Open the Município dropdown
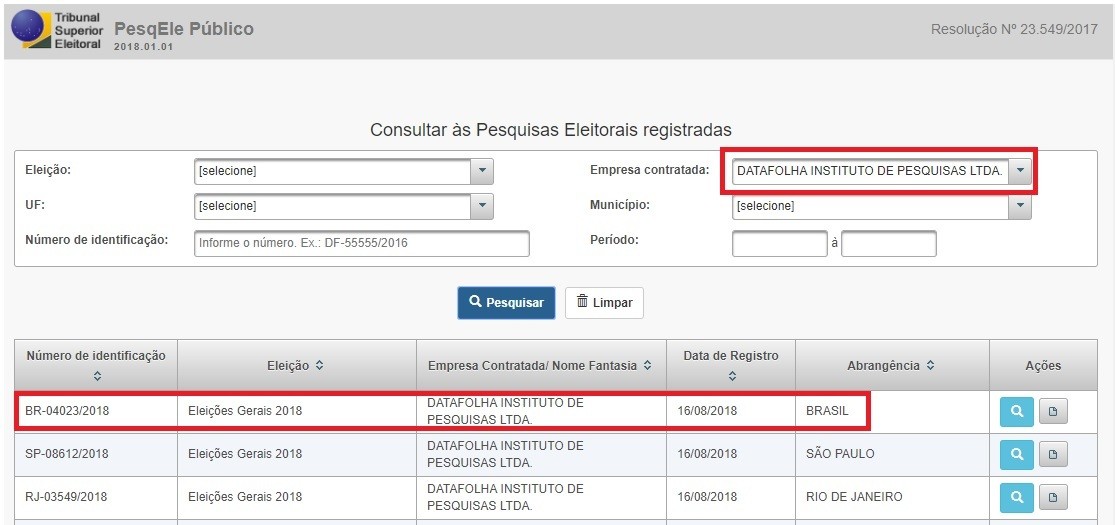Screen dimensions: 1115x525 pos(882,206)
